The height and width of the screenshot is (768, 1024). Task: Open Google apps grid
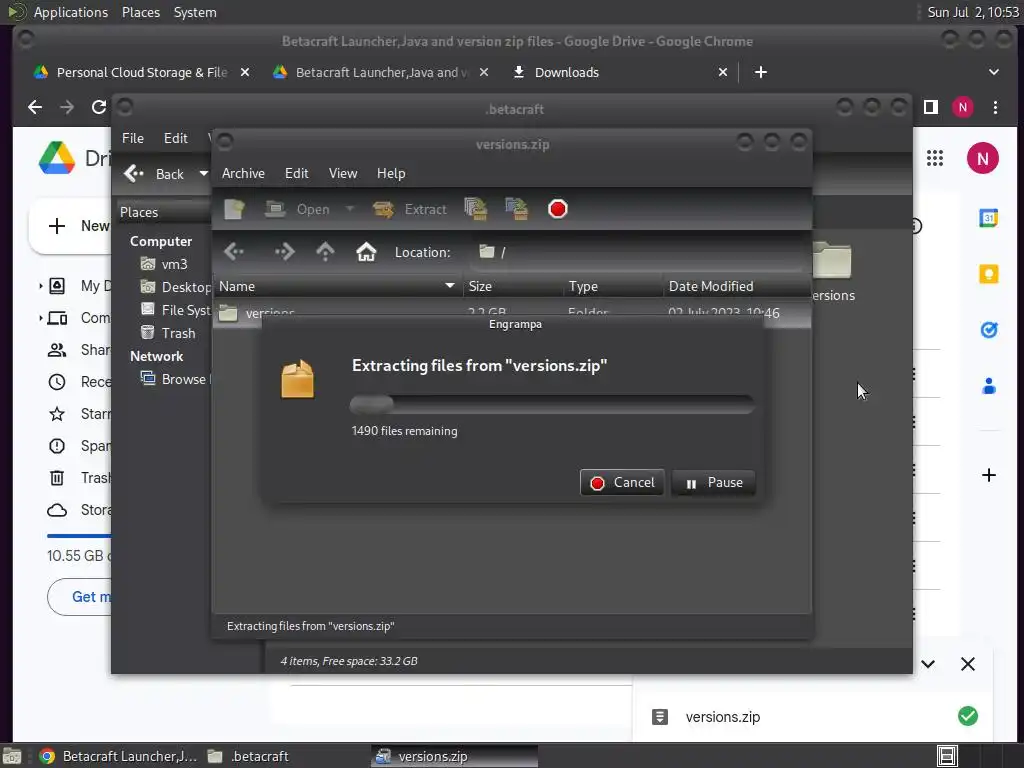tap(935, 158)
